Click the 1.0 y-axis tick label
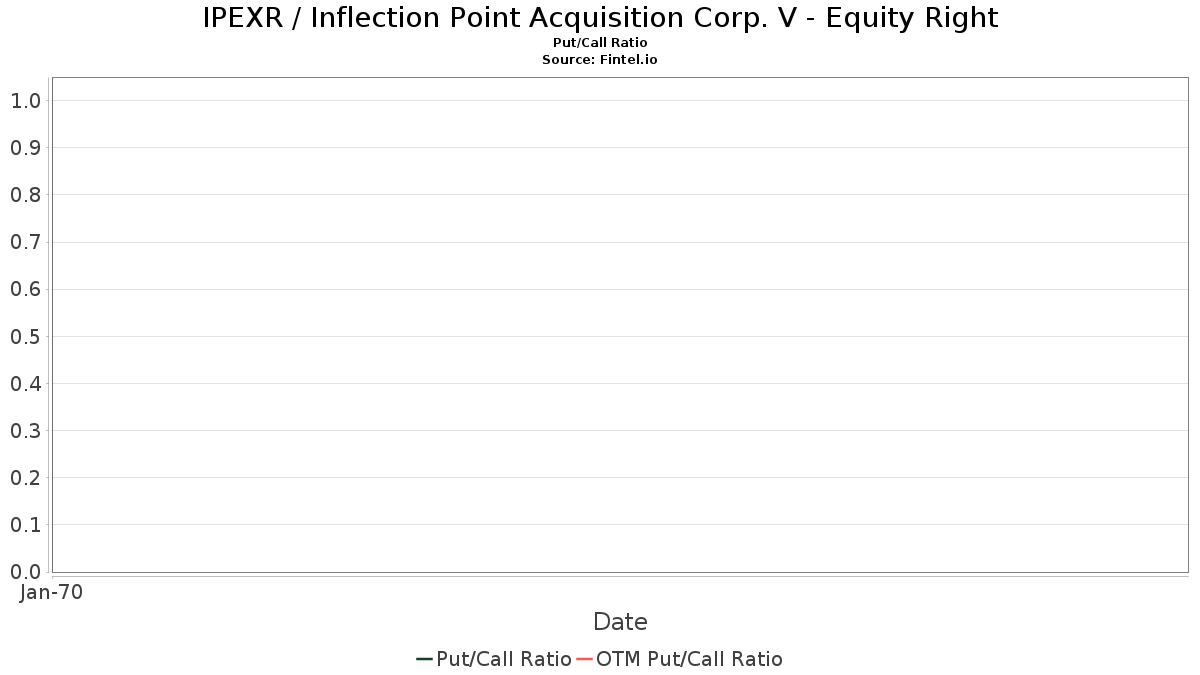1200x675 pixels. point(25,101)
